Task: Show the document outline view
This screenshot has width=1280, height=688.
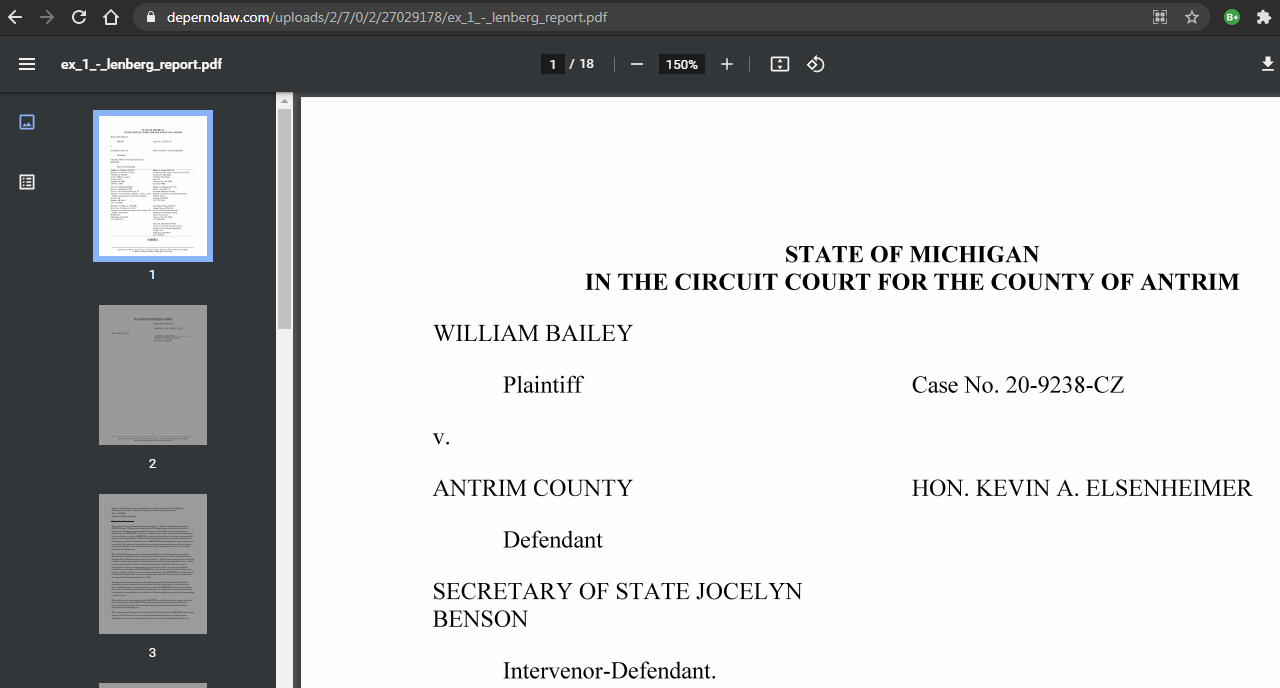Action: 27,182
